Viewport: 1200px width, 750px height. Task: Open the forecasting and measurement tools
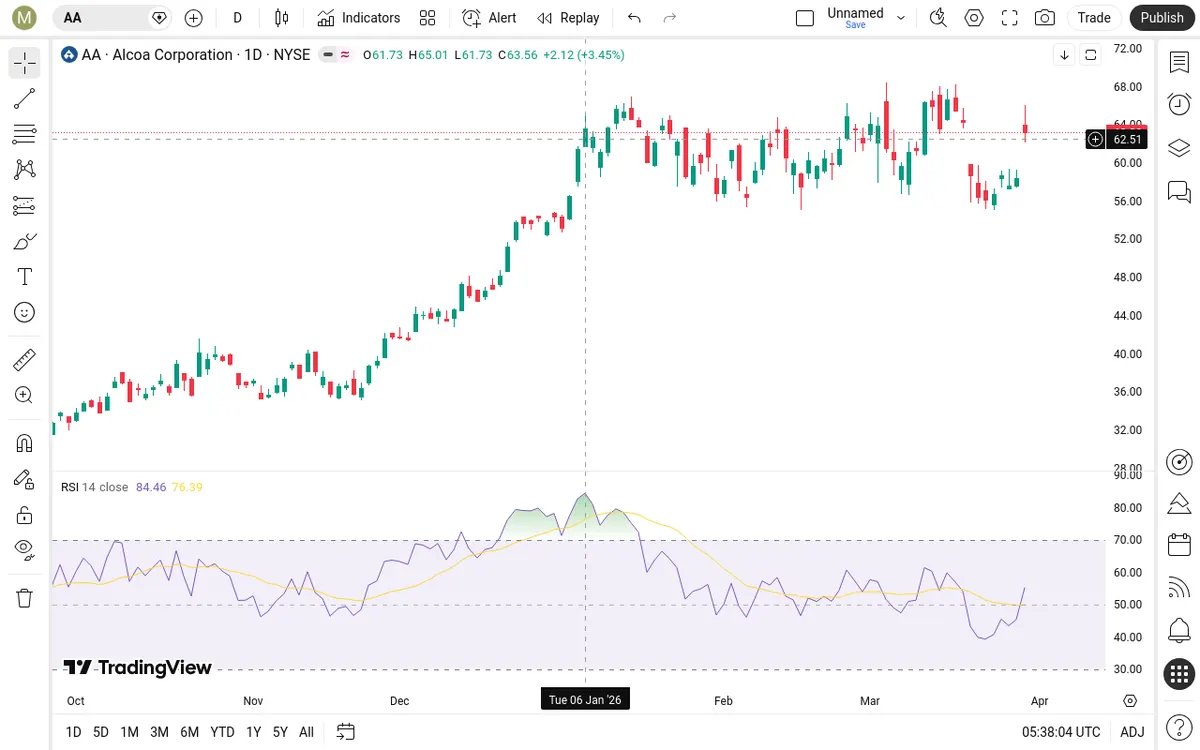pos(25,205)
